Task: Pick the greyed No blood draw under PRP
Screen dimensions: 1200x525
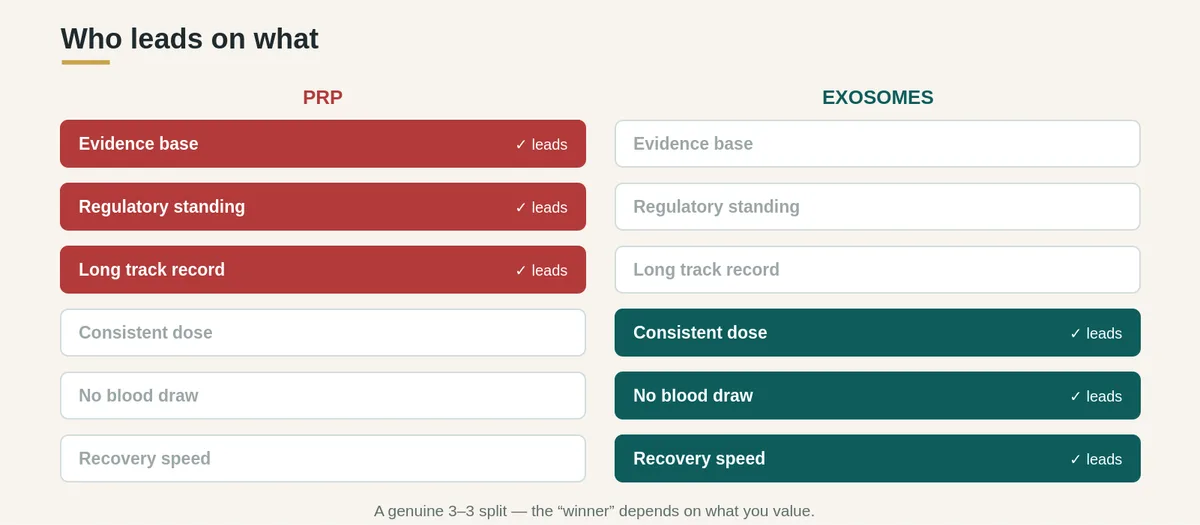Action: 323,396
